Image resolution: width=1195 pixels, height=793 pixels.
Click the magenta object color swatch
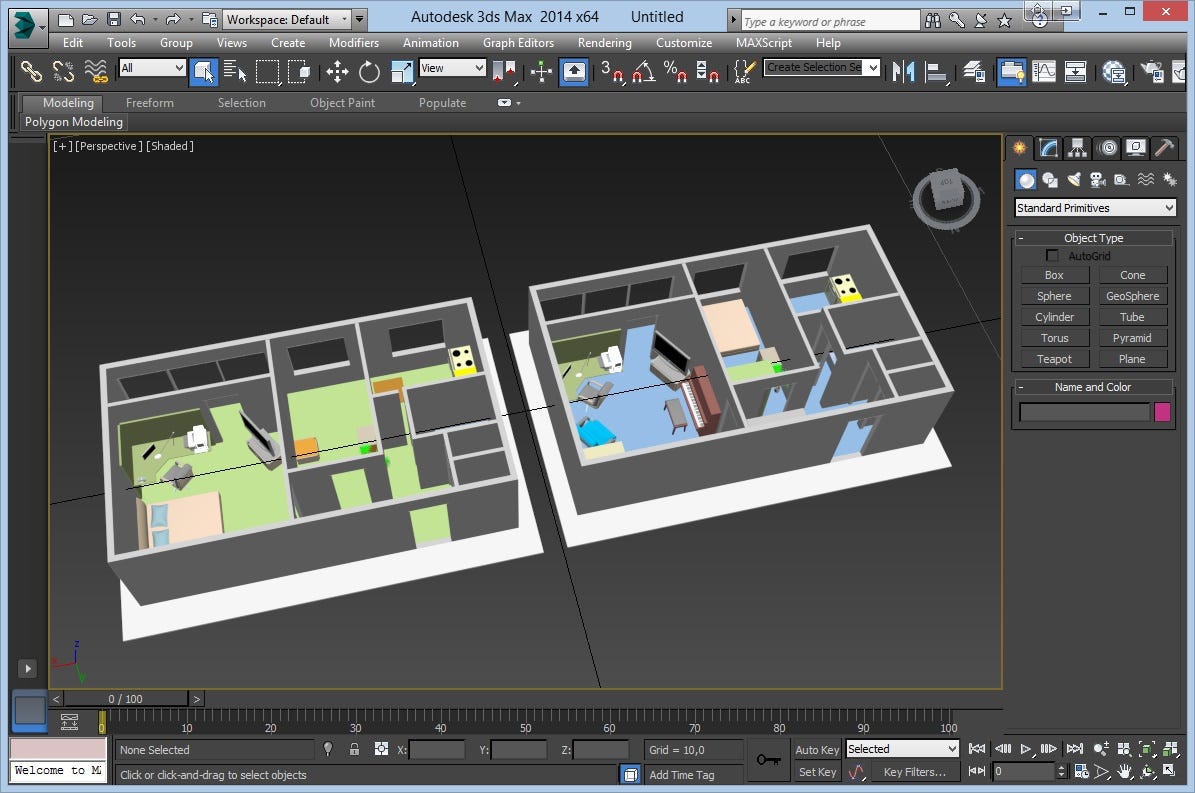tap(1162, 412)
